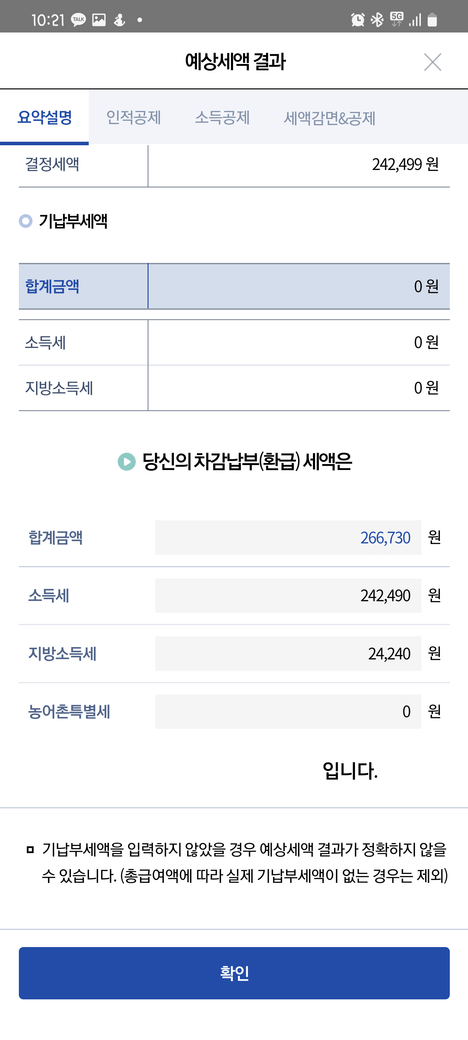Image resolution: width=468 pixels, height=1040 pixels.
Task: Tap the battery icon in status bar
Action: pos(432,20)
